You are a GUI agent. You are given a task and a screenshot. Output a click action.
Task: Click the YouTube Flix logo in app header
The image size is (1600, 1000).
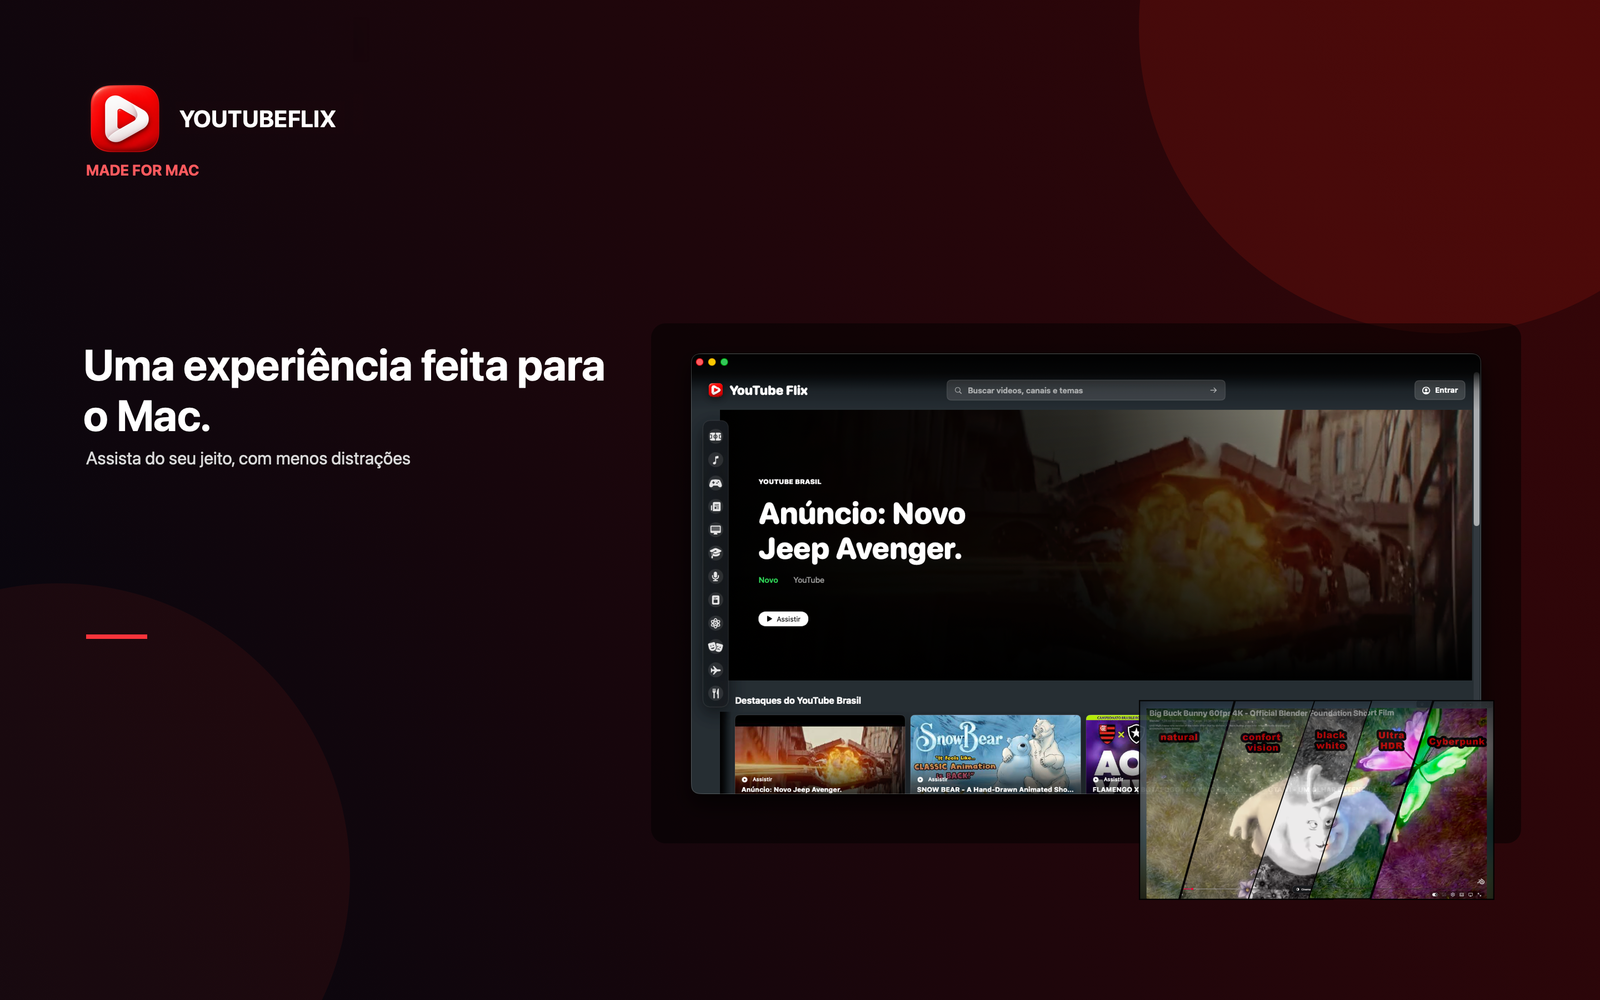click(x=758, y=390)
